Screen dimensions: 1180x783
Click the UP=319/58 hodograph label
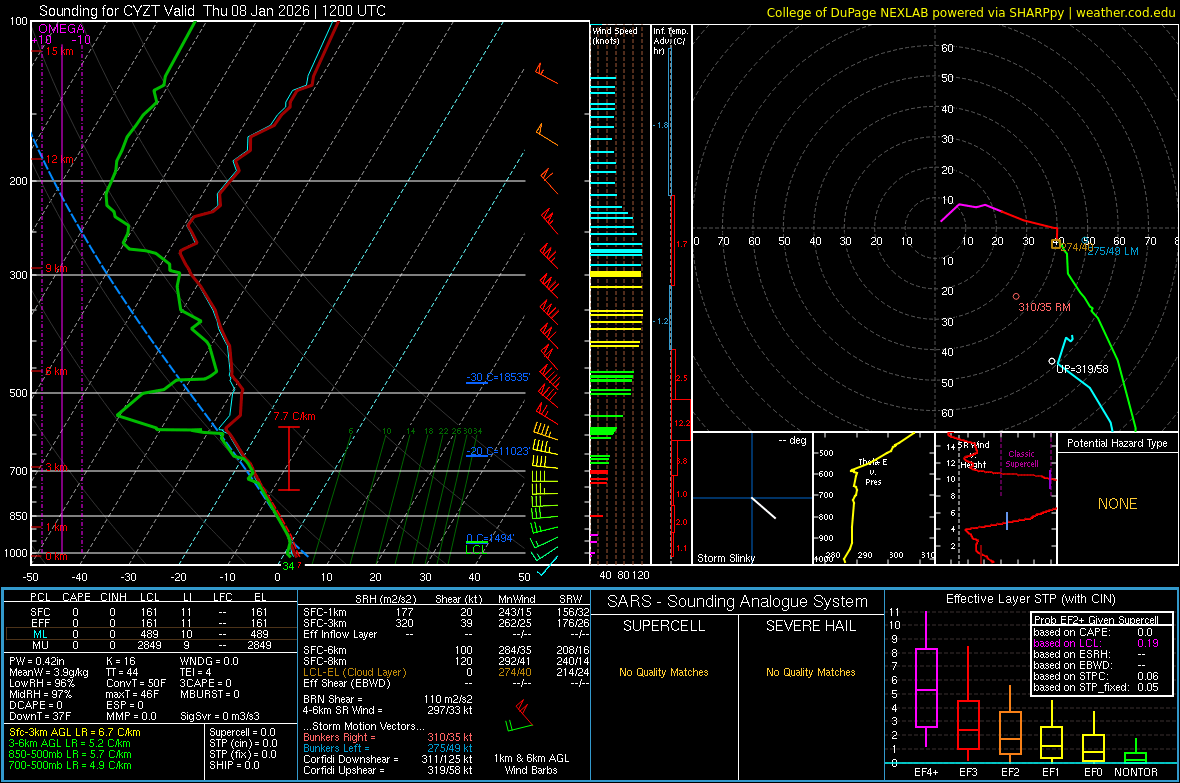[x=1082, y=370]
